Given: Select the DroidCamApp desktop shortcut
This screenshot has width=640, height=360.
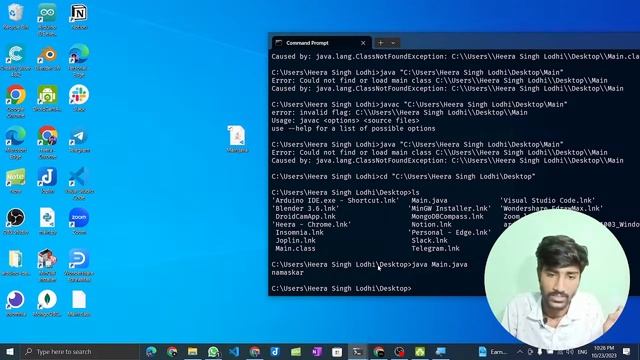Looking at the screenshot, I should click(47, 98).
